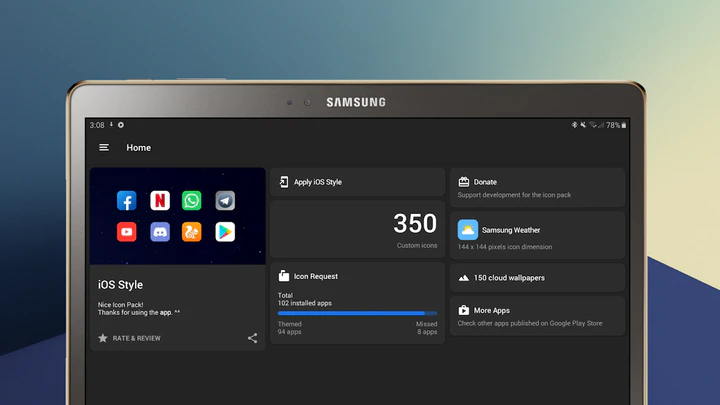Viewport: 720px width, 405px height.
Task: Click the share icon on iOS Style card
Action: tap(252, 338)
